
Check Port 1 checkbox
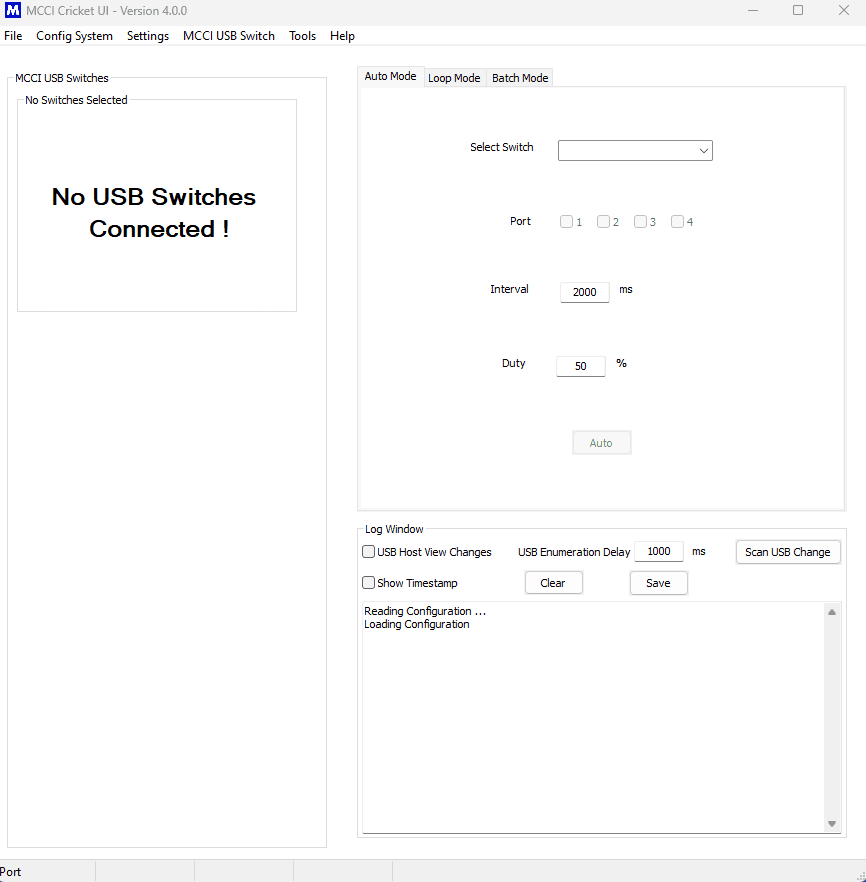pyautogui.click(x=566, y=222)
